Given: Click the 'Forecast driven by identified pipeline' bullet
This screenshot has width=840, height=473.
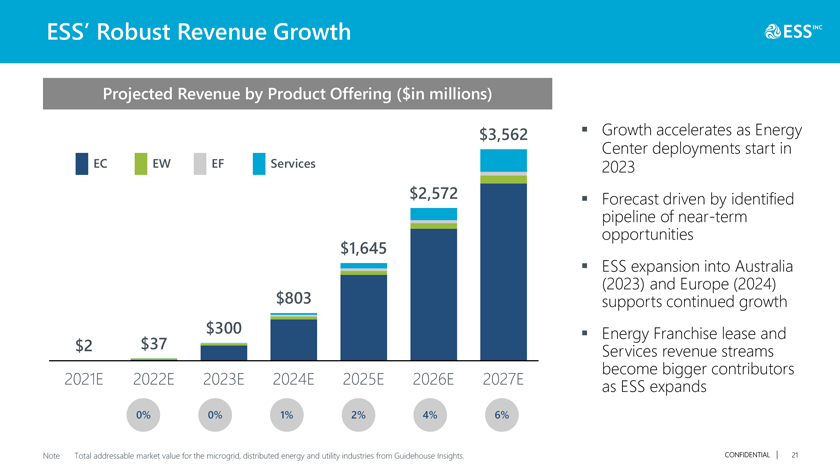Looking at the screenshot, I should [698, 216].
